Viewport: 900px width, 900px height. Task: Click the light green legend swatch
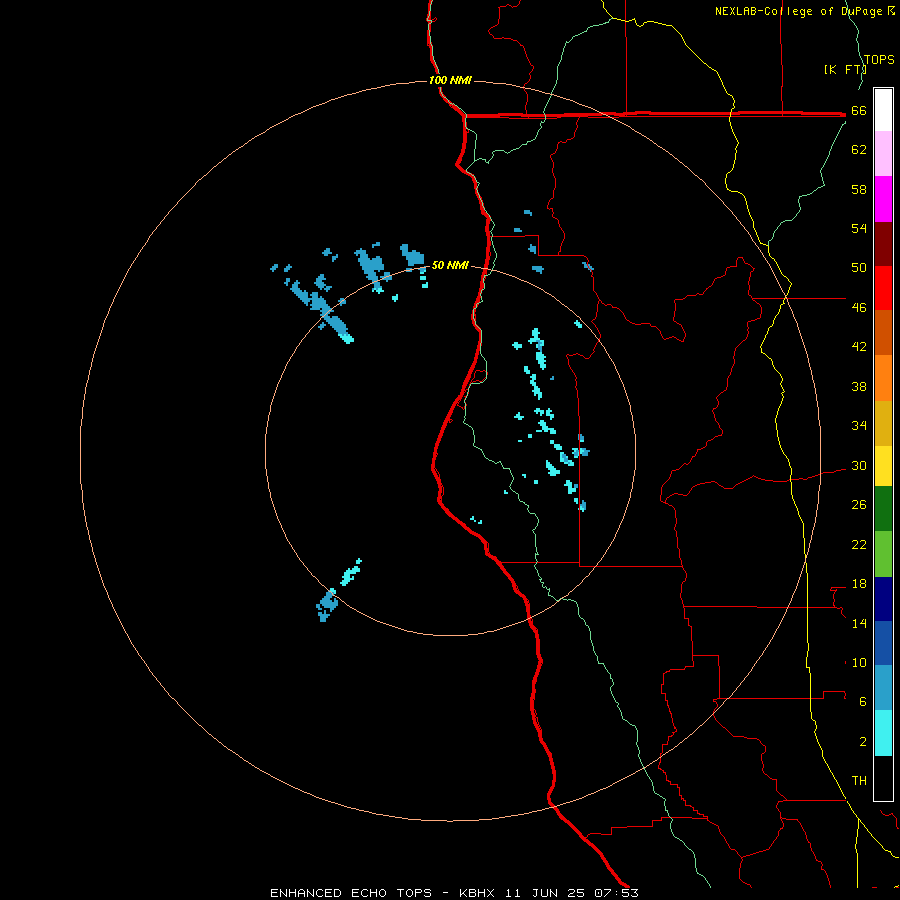tap(883, 554)
